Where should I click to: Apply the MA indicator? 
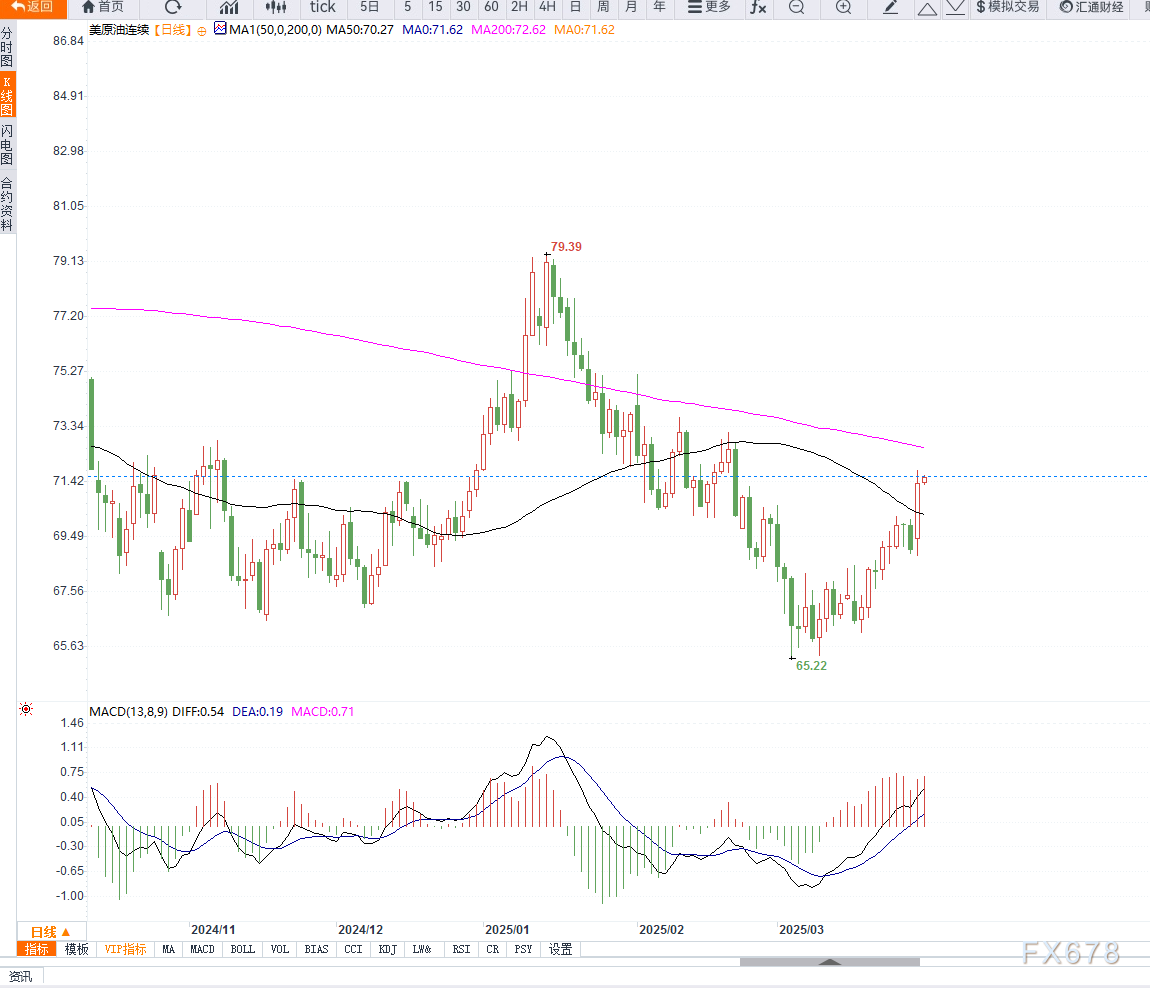(169, 949)
